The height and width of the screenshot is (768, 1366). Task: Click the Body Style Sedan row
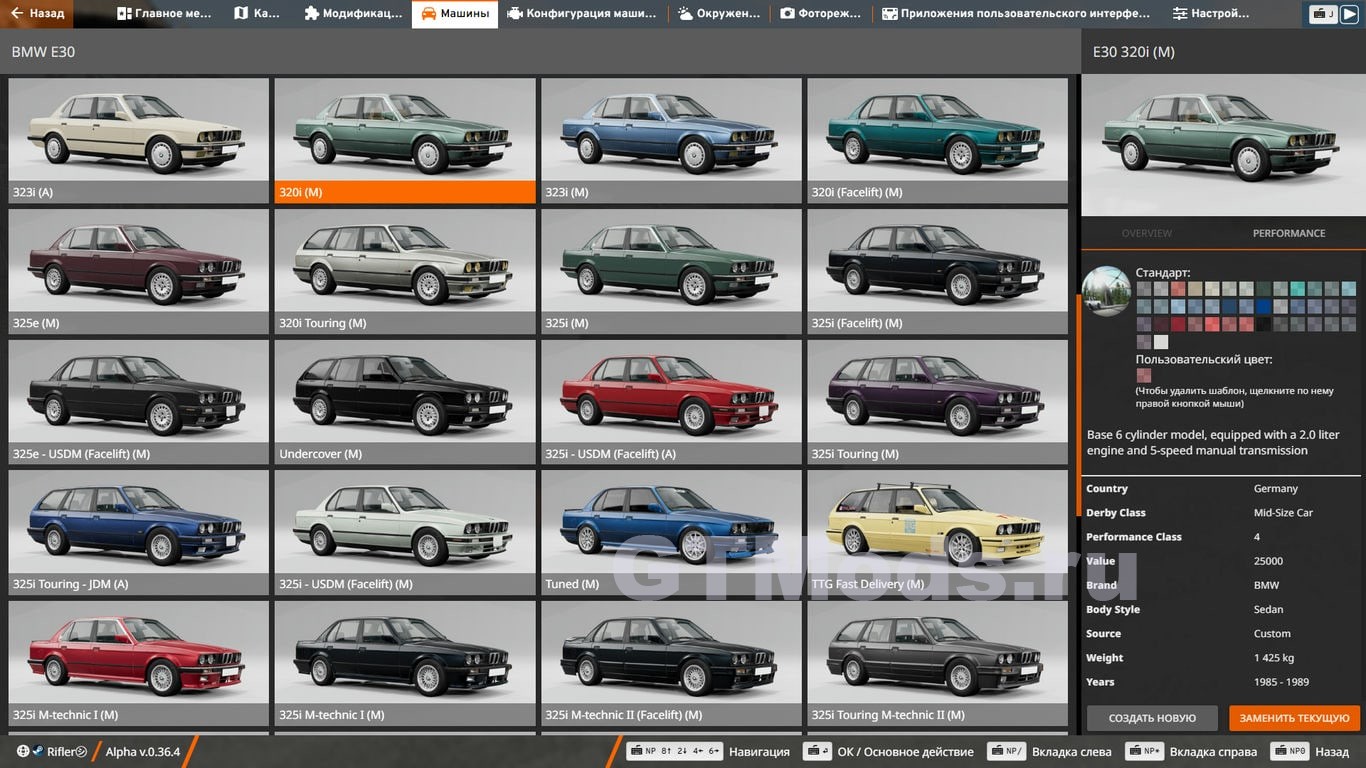(x=1223, y=609)
